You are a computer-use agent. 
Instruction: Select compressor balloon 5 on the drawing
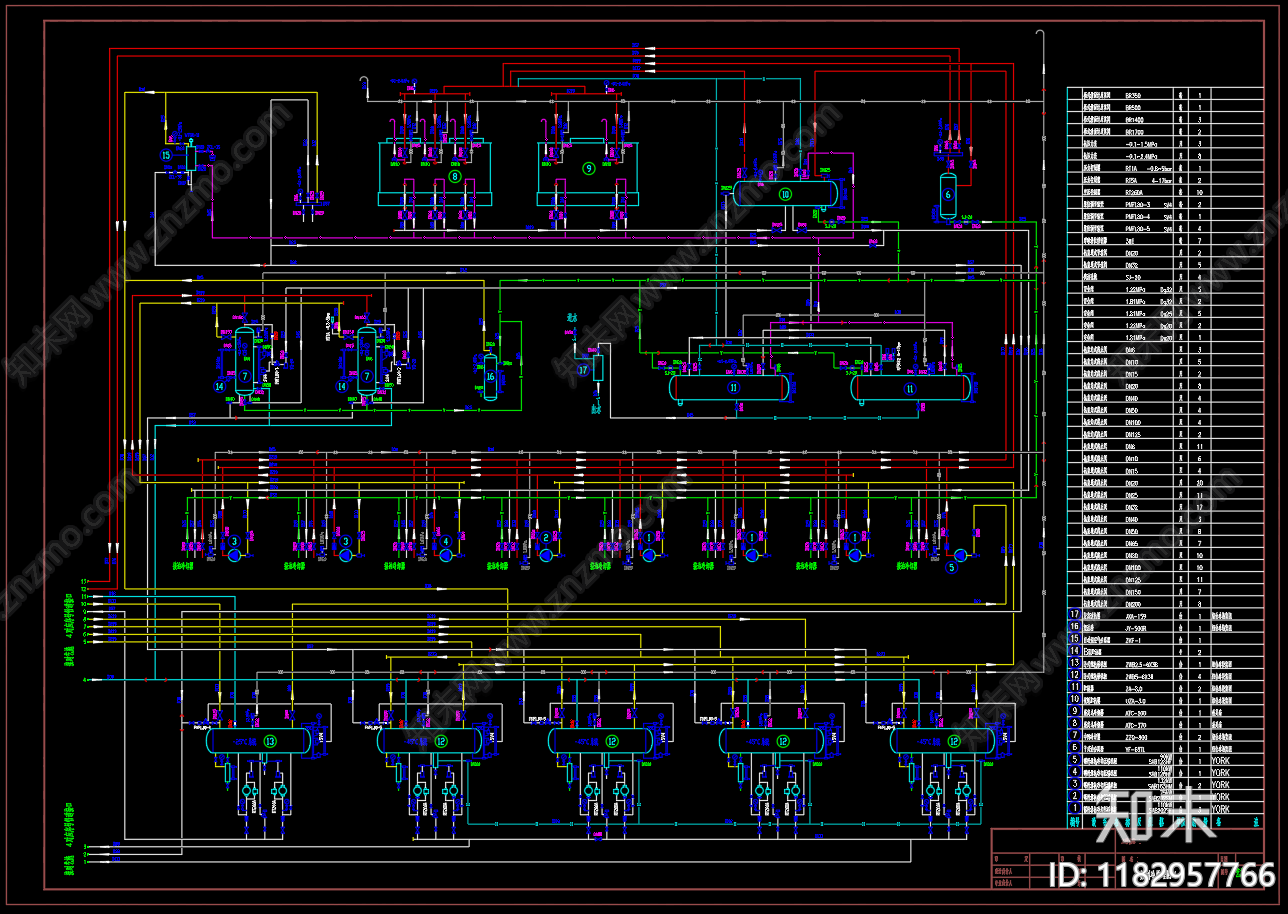pos(951,567)
